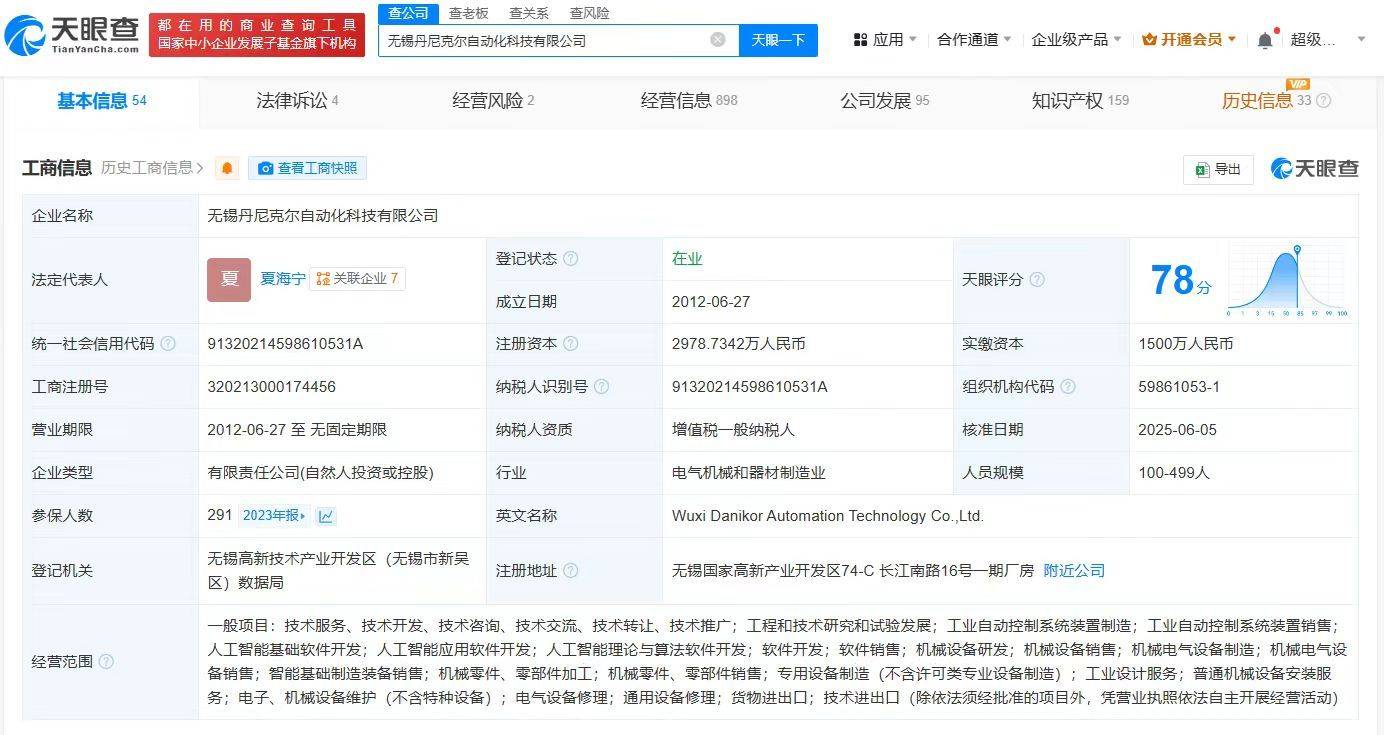Open the 应用 dropdown menu
The image size is (1384, 735).
click(x=885, y=40)
